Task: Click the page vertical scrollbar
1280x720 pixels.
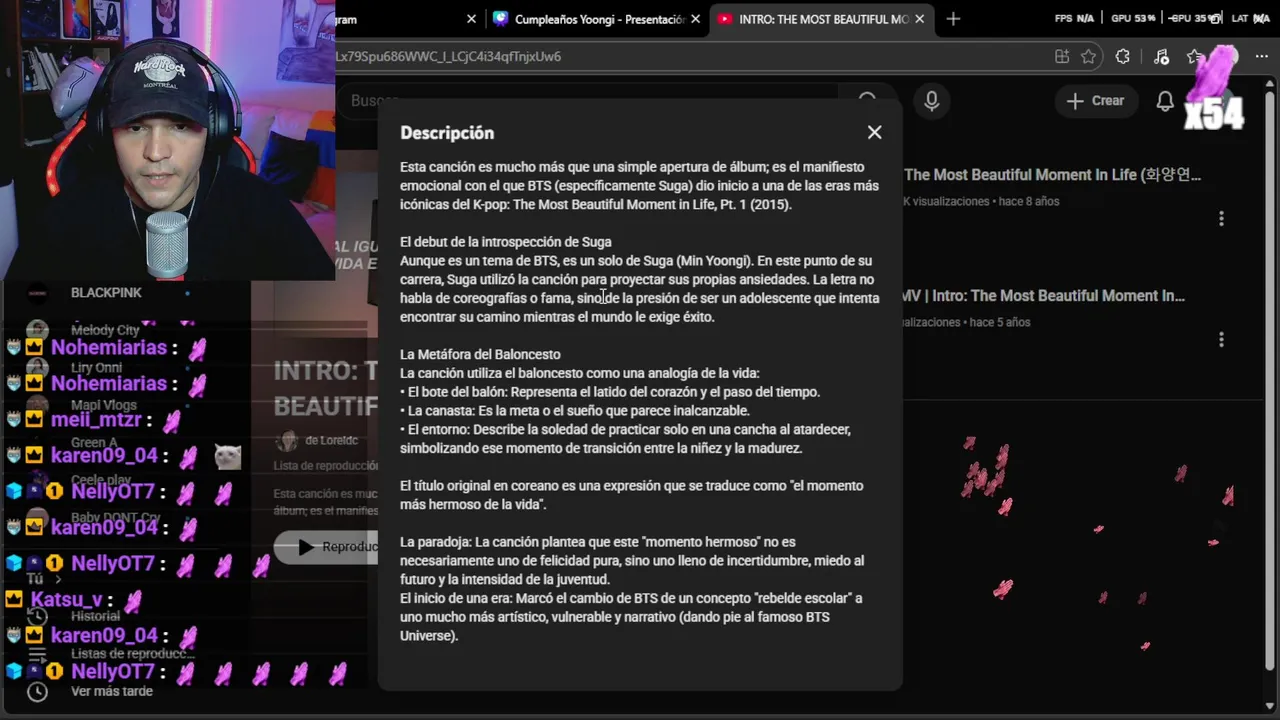Action: click(x=1271, y=380)
